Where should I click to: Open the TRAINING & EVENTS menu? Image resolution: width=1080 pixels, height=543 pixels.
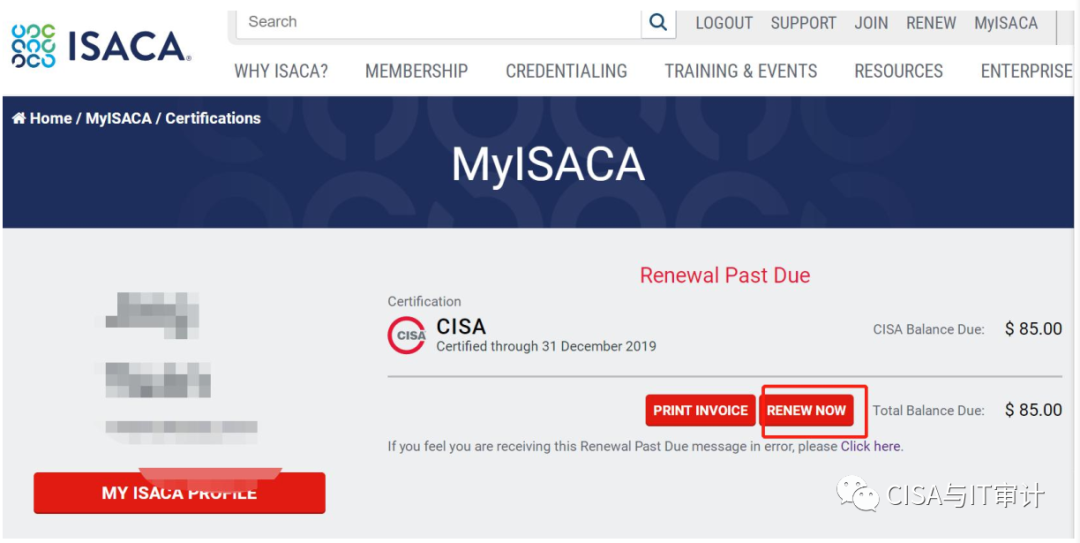click(x=741, y=71)
